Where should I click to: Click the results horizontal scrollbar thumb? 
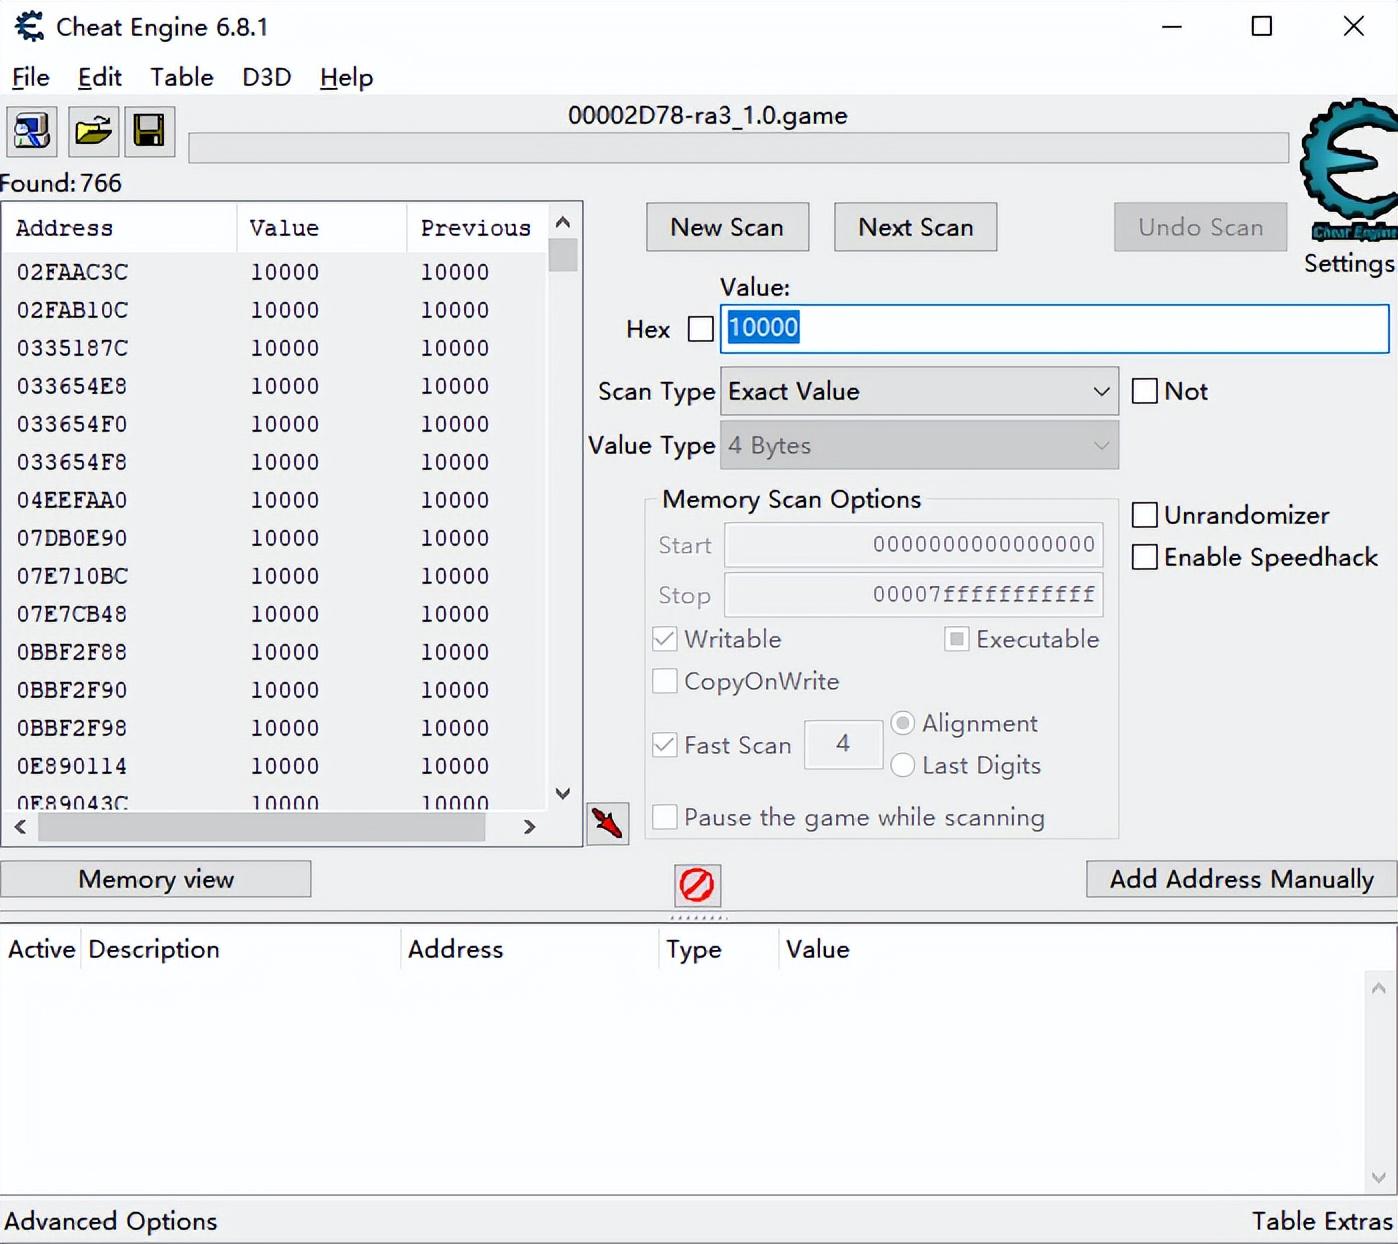tap(261, 827)
